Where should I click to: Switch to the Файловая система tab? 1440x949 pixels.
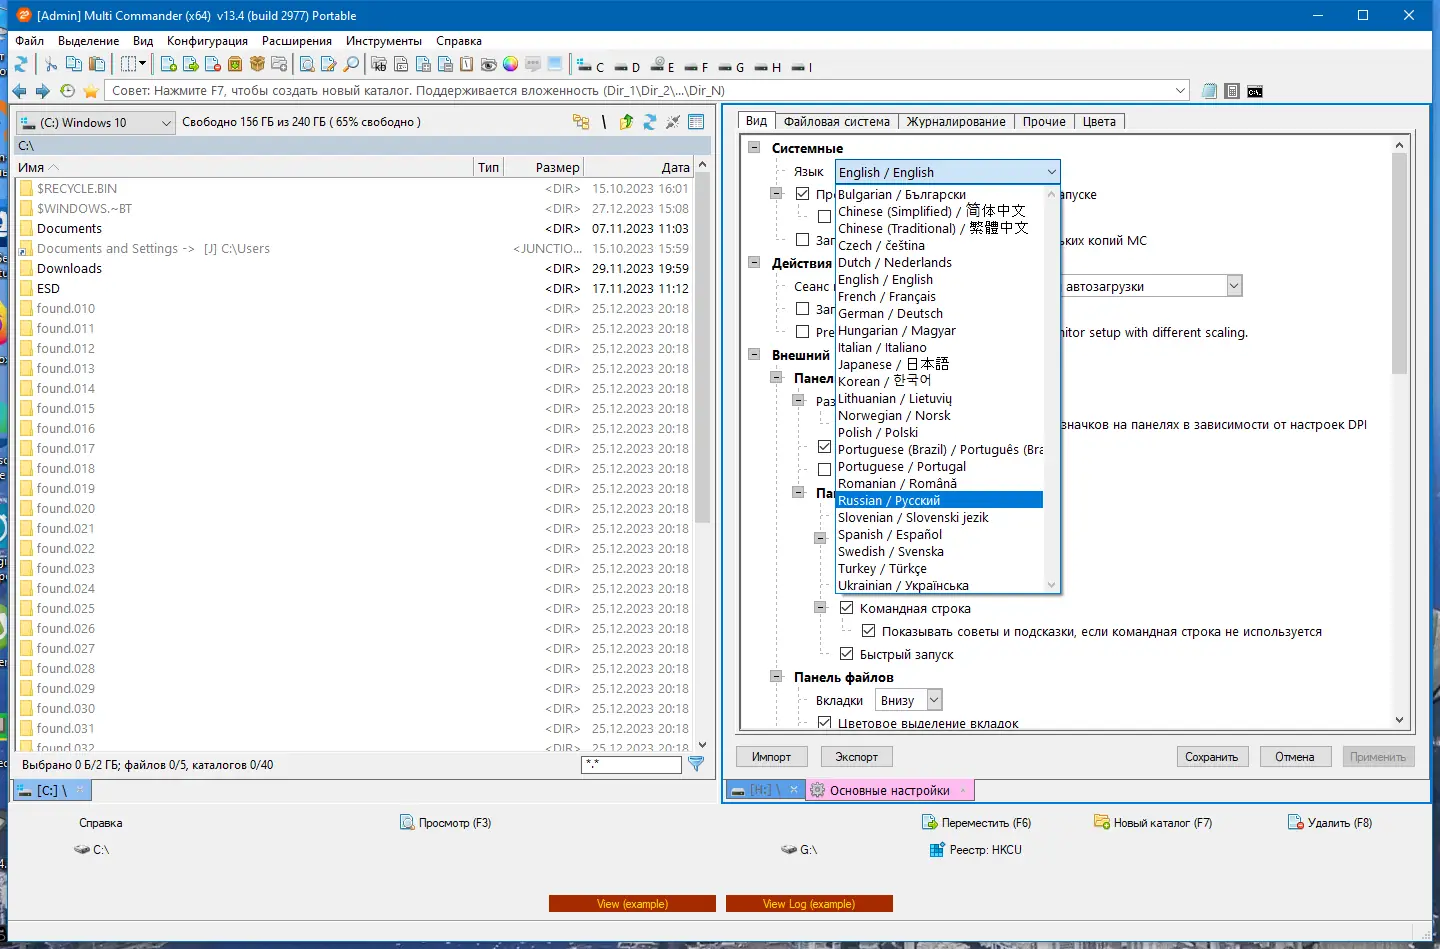(836, 121)
